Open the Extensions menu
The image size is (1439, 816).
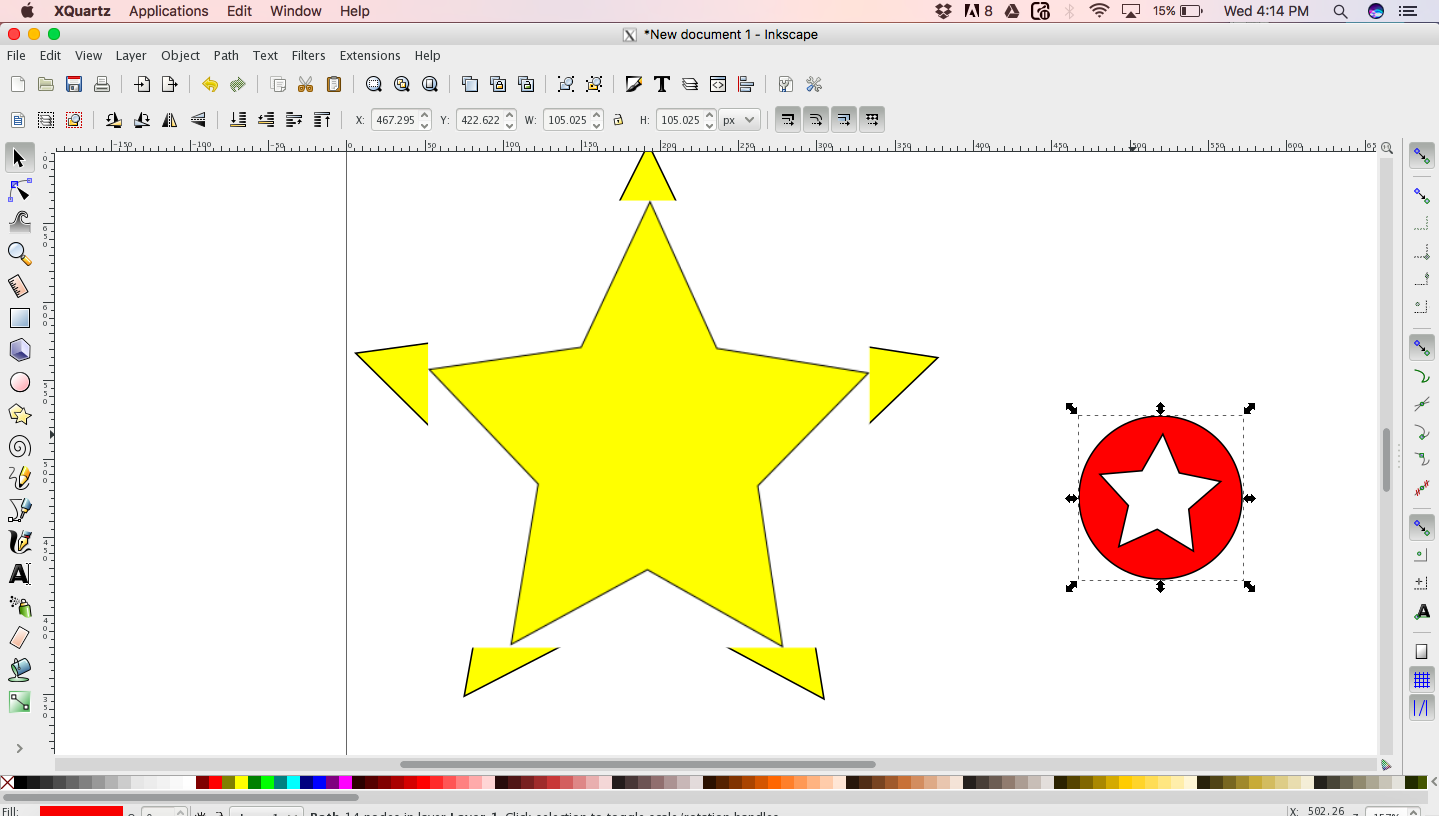370,56
